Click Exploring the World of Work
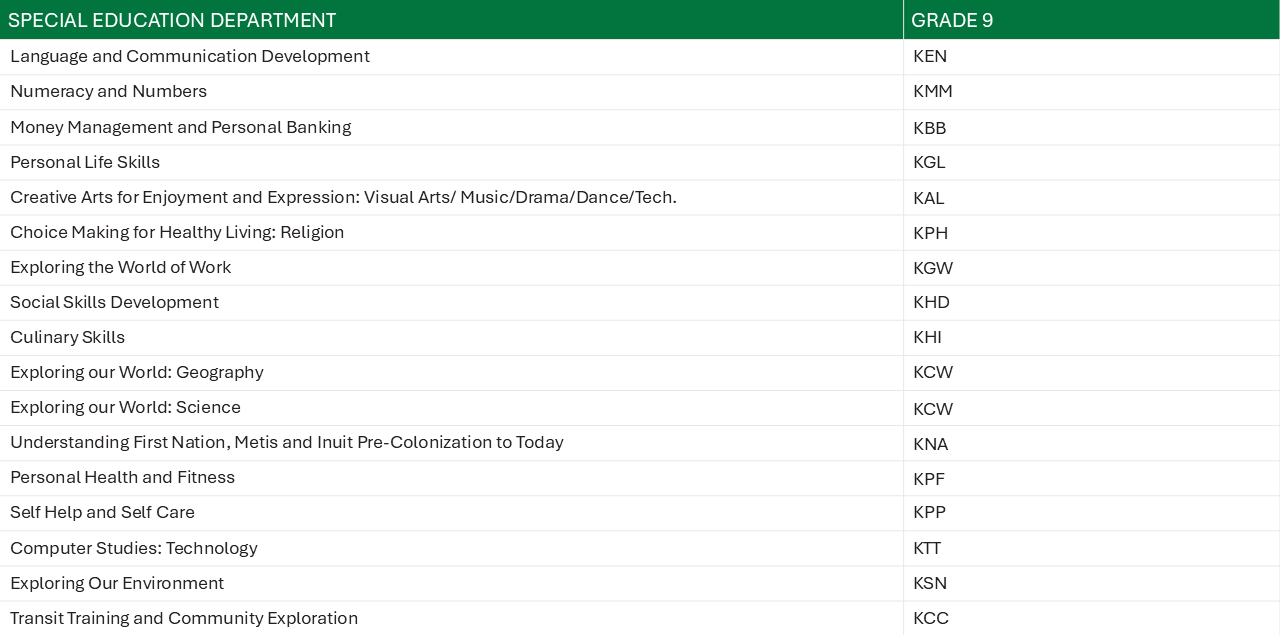The height and width of the screenshot is (635, 1280). [120, 267]
